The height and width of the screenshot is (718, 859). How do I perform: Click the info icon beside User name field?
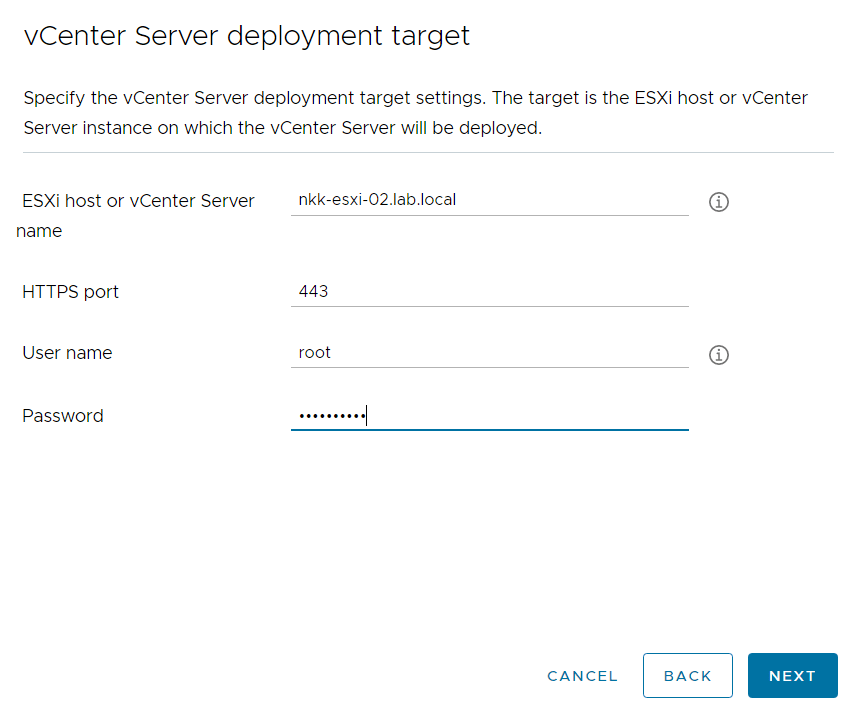(x=718, y=355)
